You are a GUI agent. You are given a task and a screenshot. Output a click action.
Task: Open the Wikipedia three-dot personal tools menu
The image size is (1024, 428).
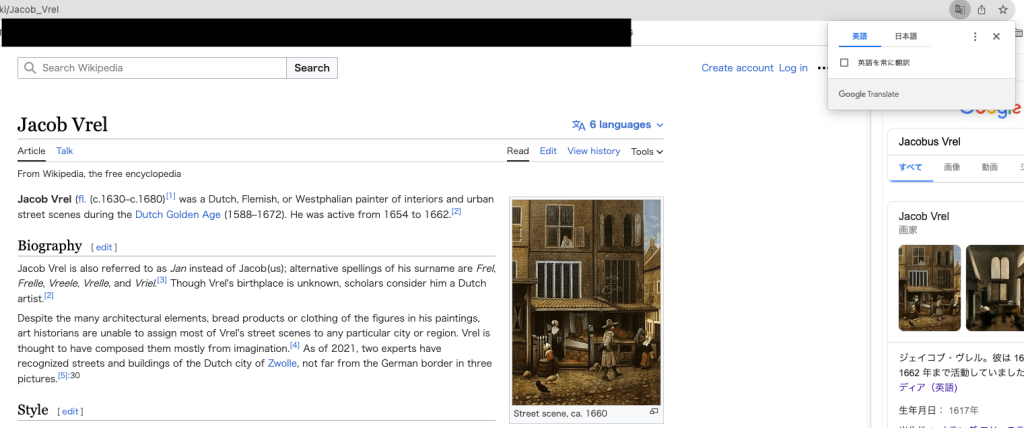pyautogui.click(x=822, y=68)
